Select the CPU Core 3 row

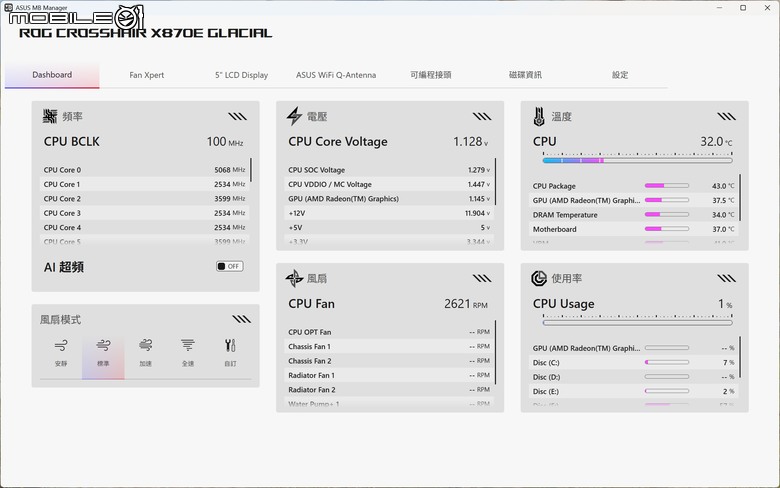[144, 213]
